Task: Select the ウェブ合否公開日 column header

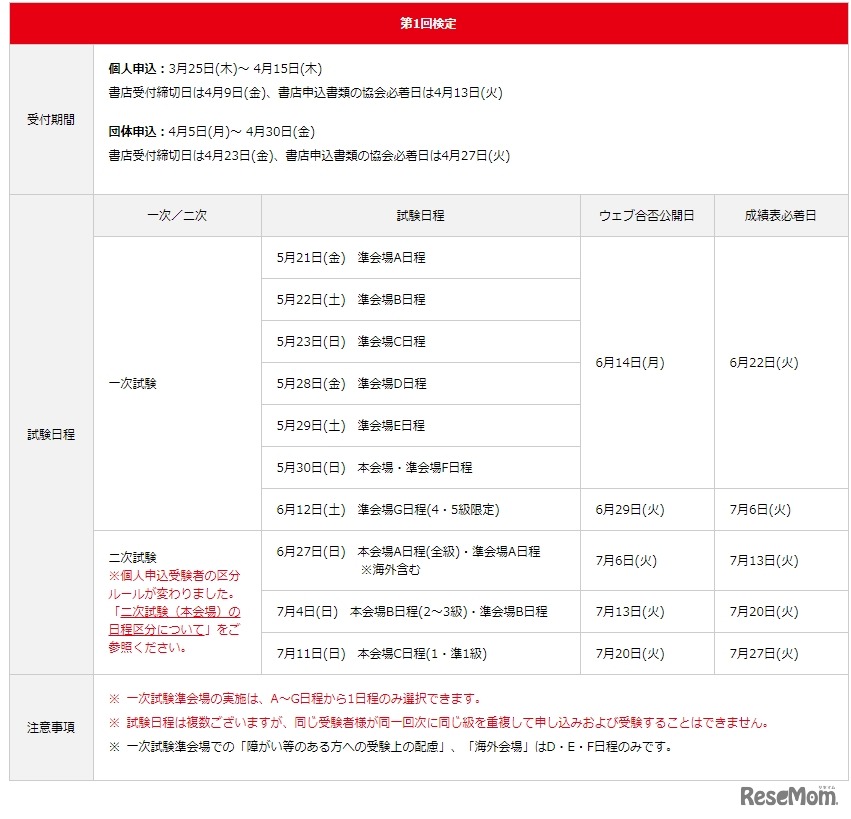Action: [x=646, y=214]
